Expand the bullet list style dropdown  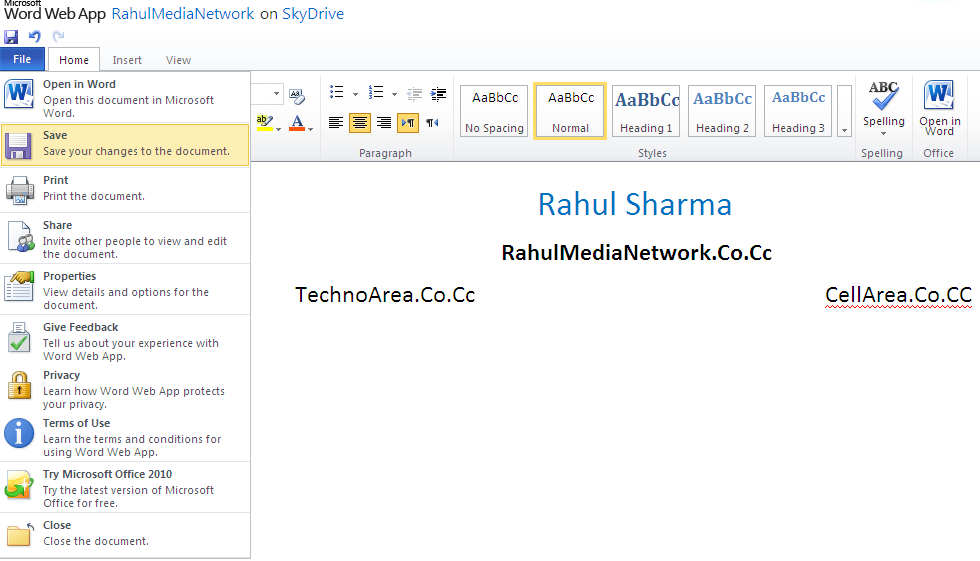356,94
